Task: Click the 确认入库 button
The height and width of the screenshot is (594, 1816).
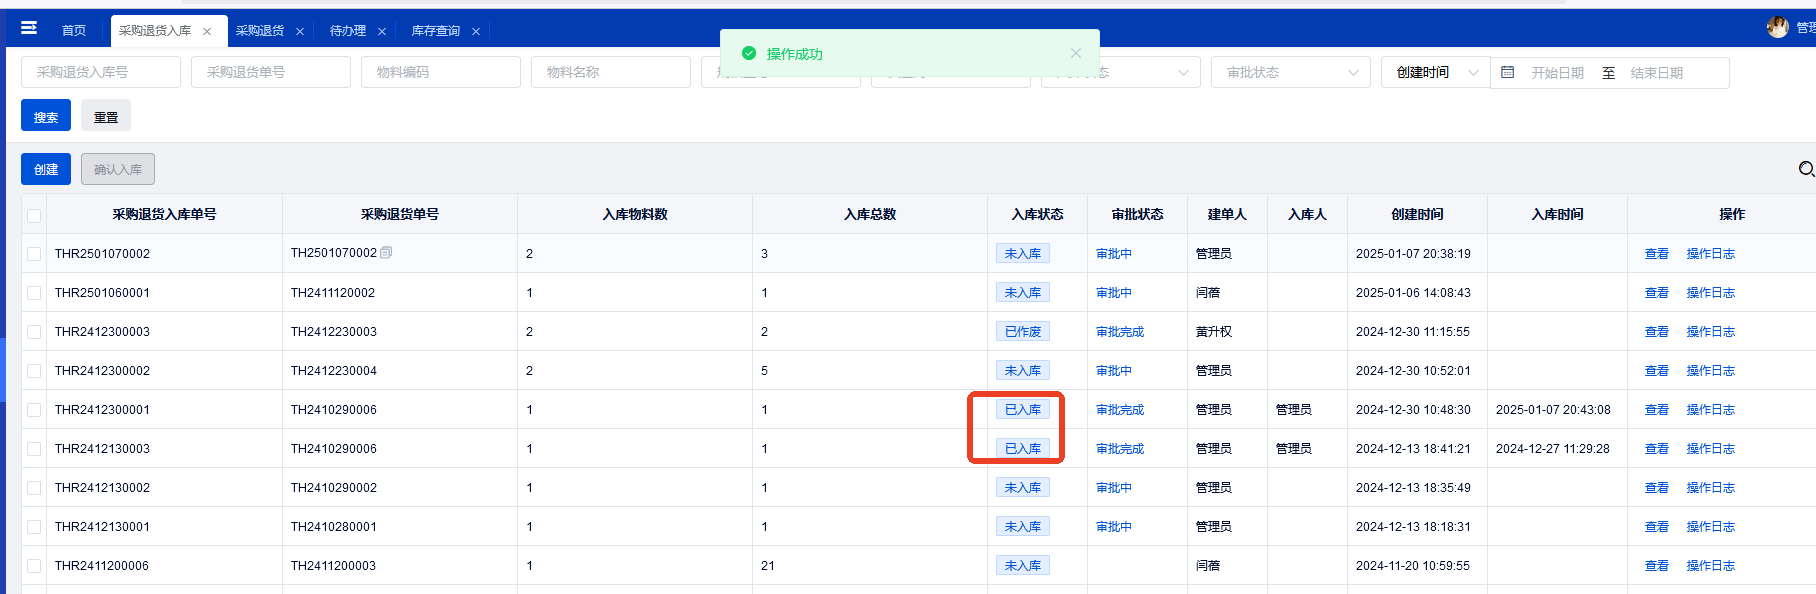Action: pyautogui.click(x=118, y=169)
